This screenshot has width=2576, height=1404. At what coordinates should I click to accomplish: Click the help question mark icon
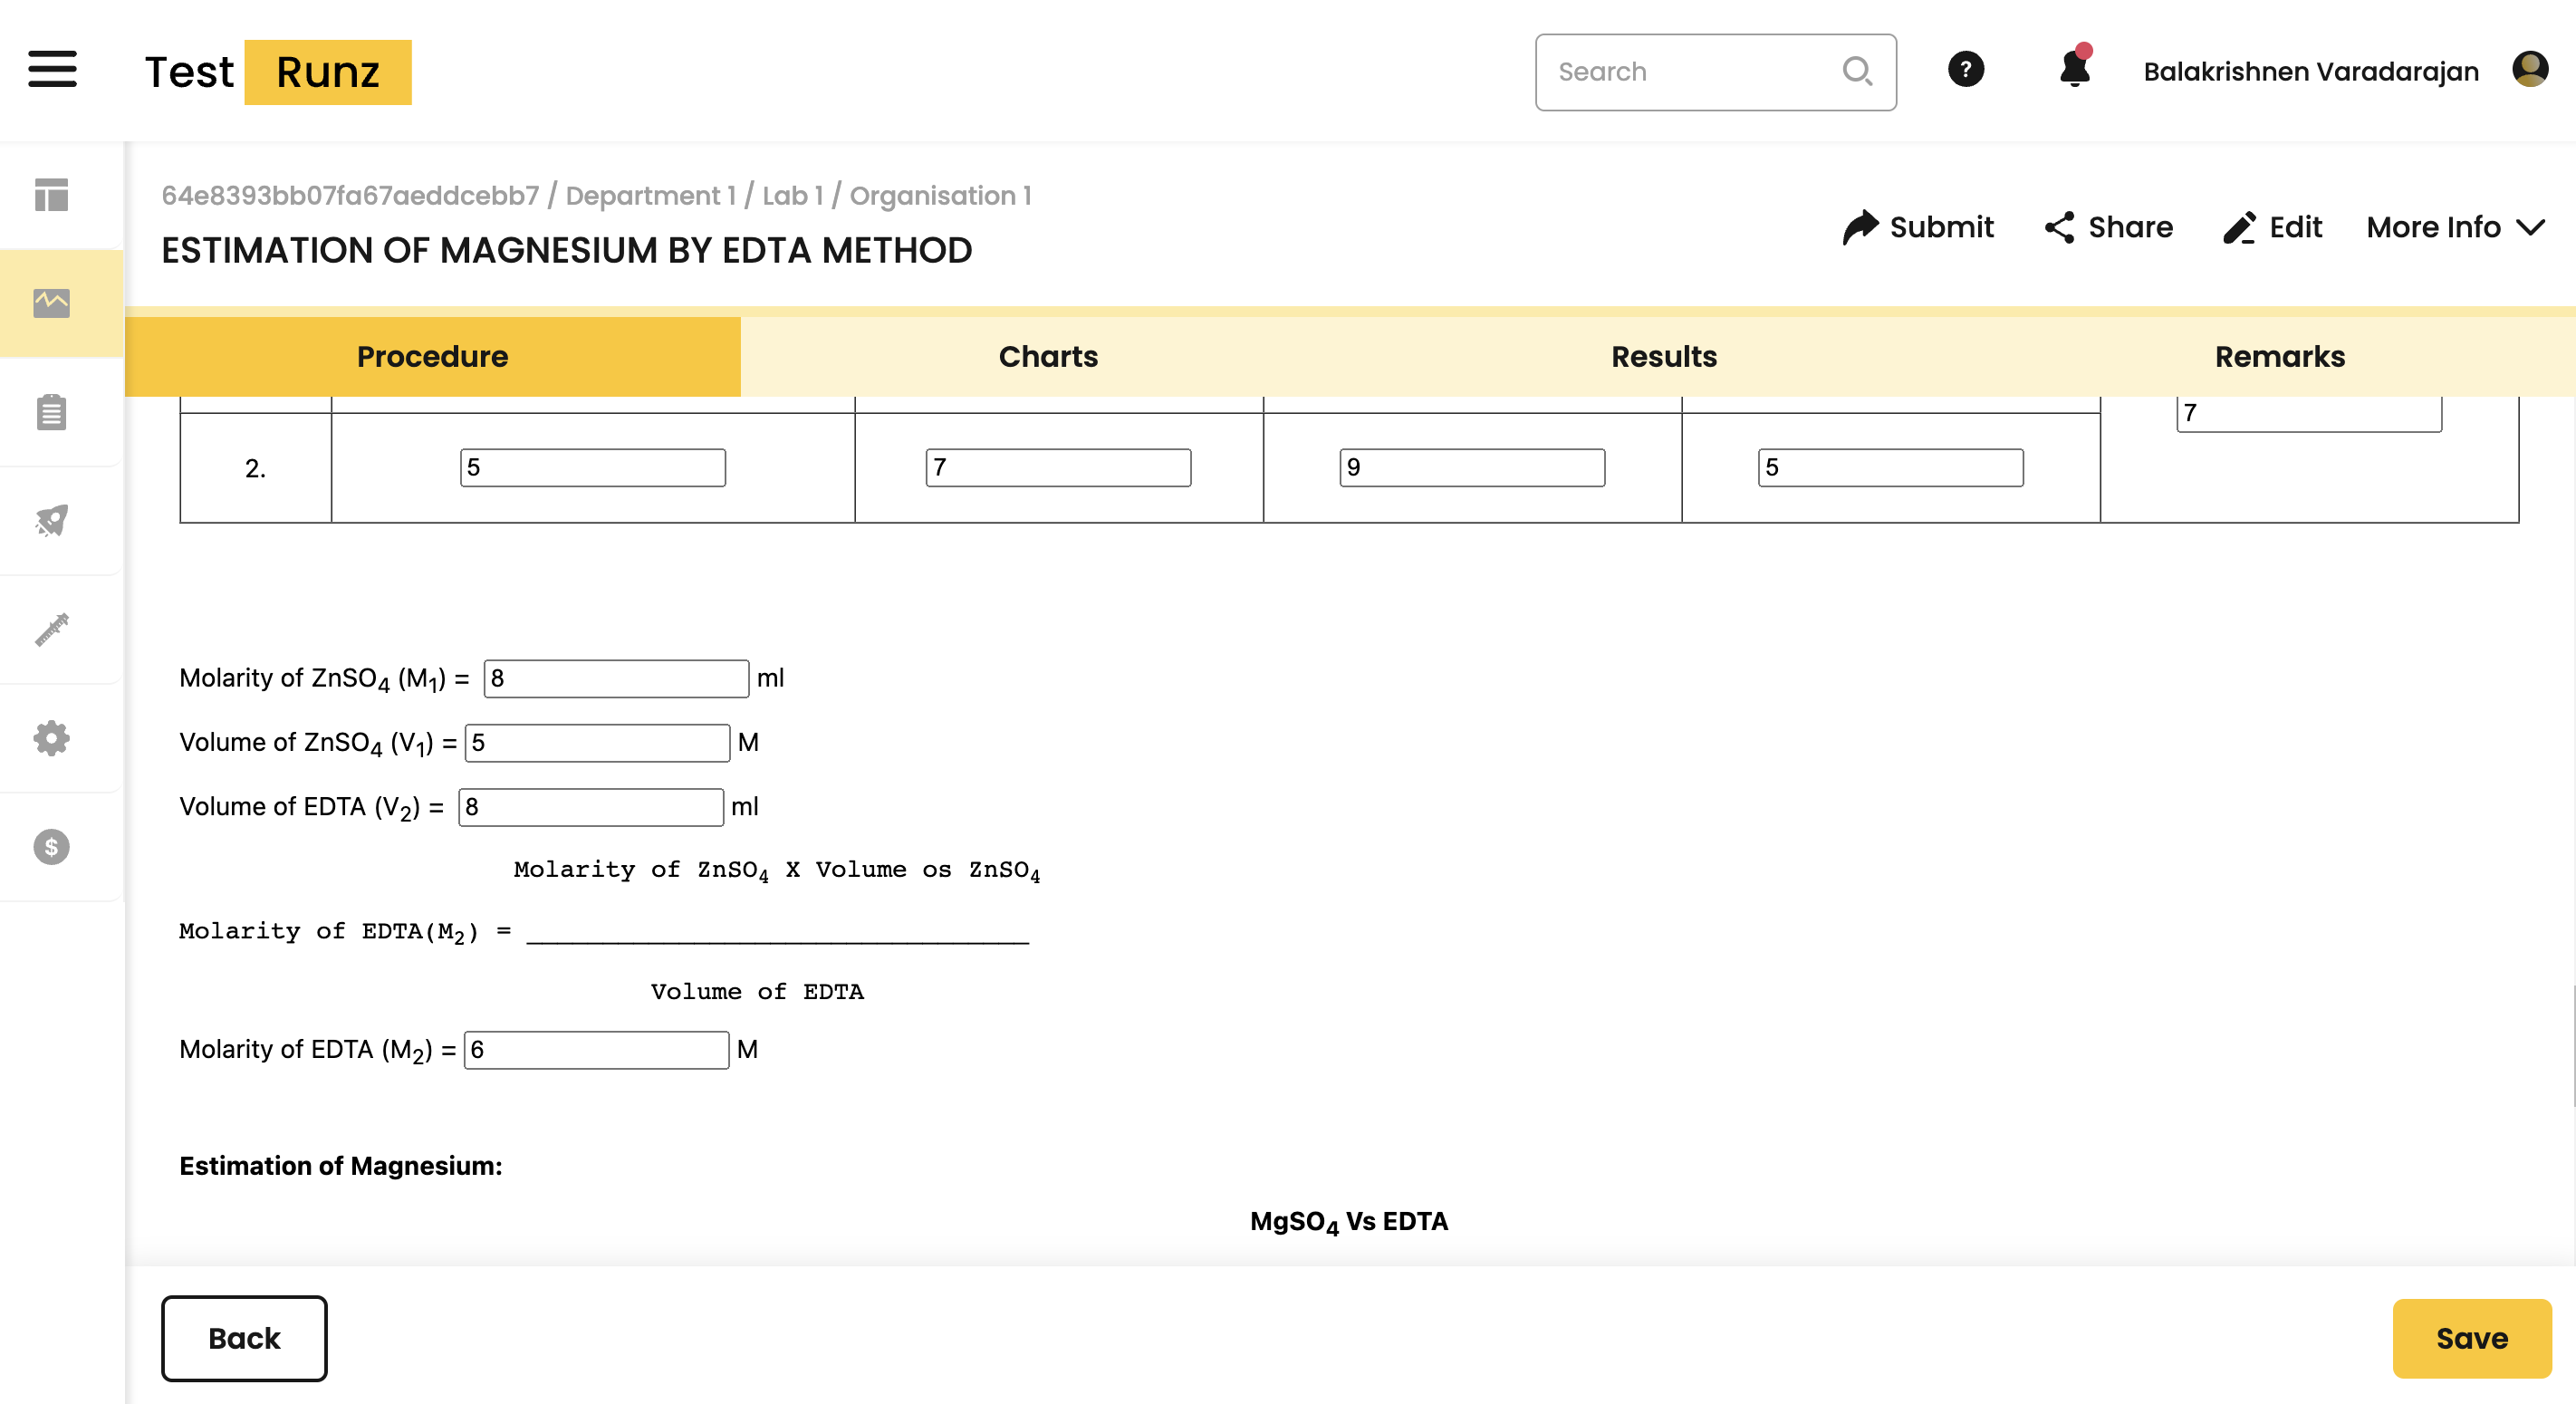[1965, 70]
